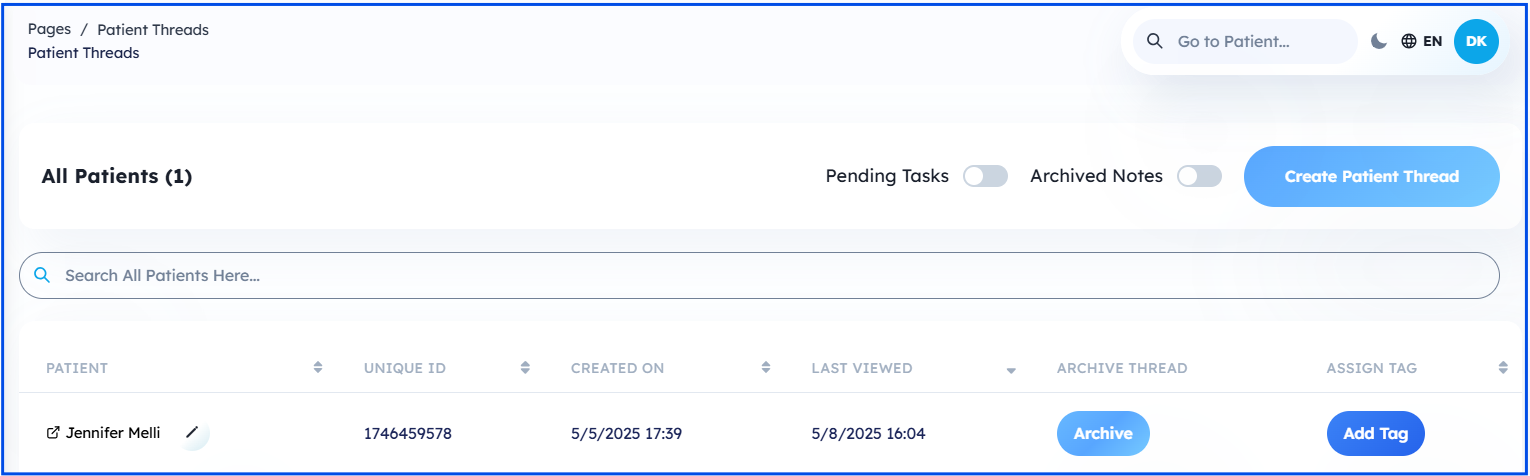This screenshot has width=1530, height=476.
Task: Click the Create Patient Thread button
Action: (1372, 176)
